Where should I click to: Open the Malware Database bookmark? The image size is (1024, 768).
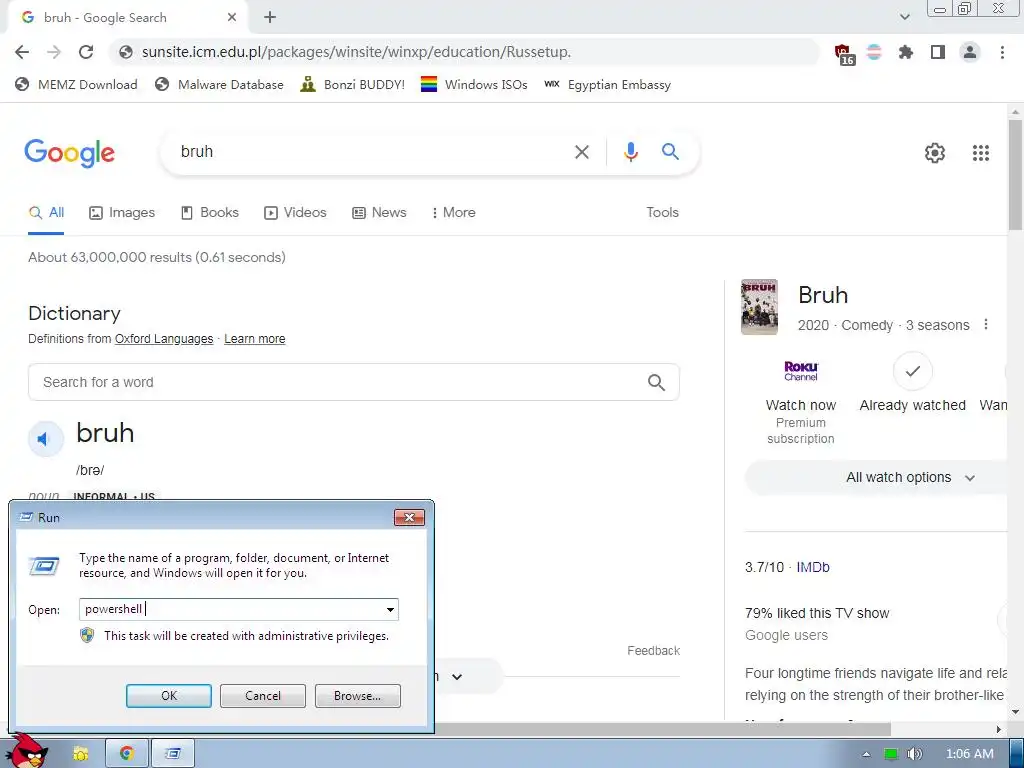click(x=219, y=84)
